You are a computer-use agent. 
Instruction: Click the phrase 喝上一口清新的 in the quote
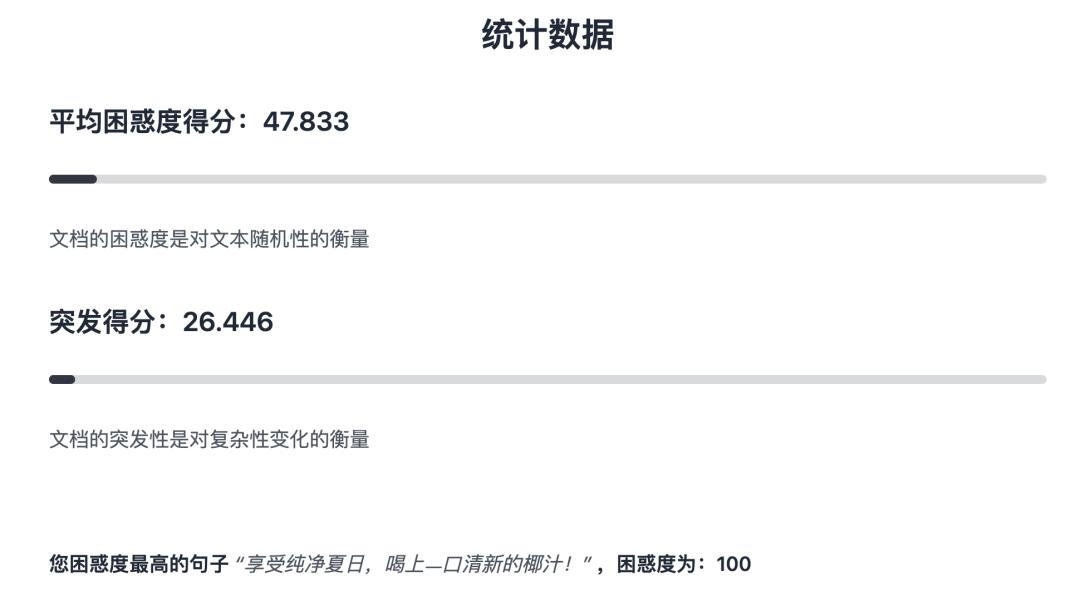coord(454,564)
